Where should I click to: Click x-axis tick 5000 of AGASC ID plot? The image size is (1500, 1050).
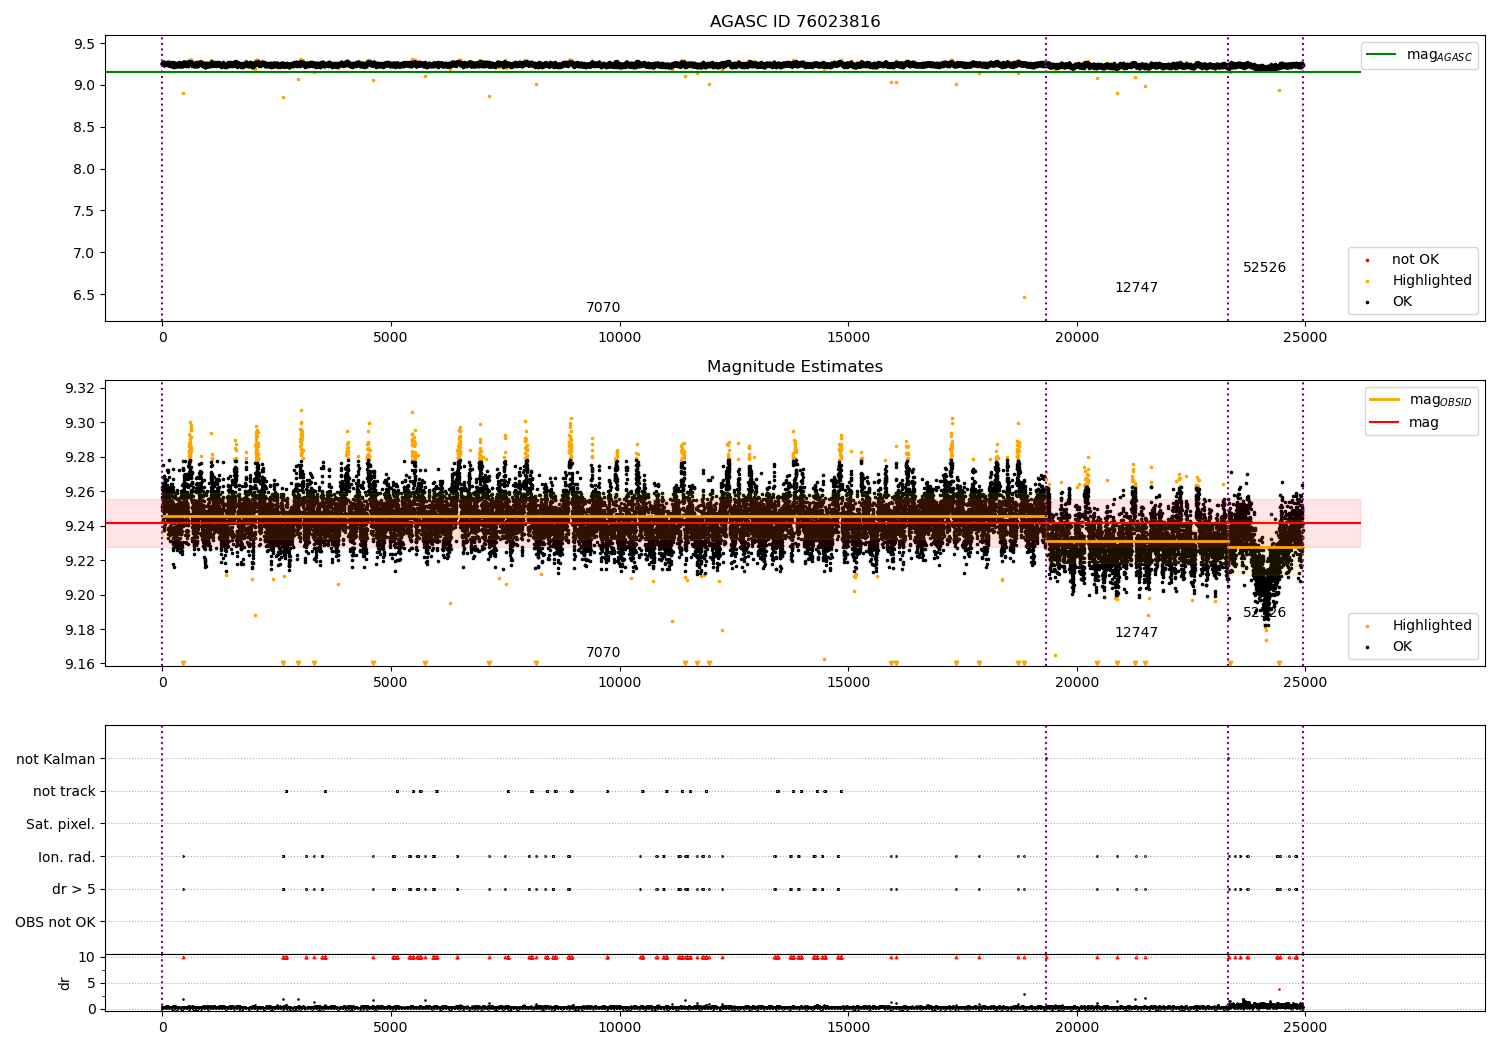[x=390, y=338]
